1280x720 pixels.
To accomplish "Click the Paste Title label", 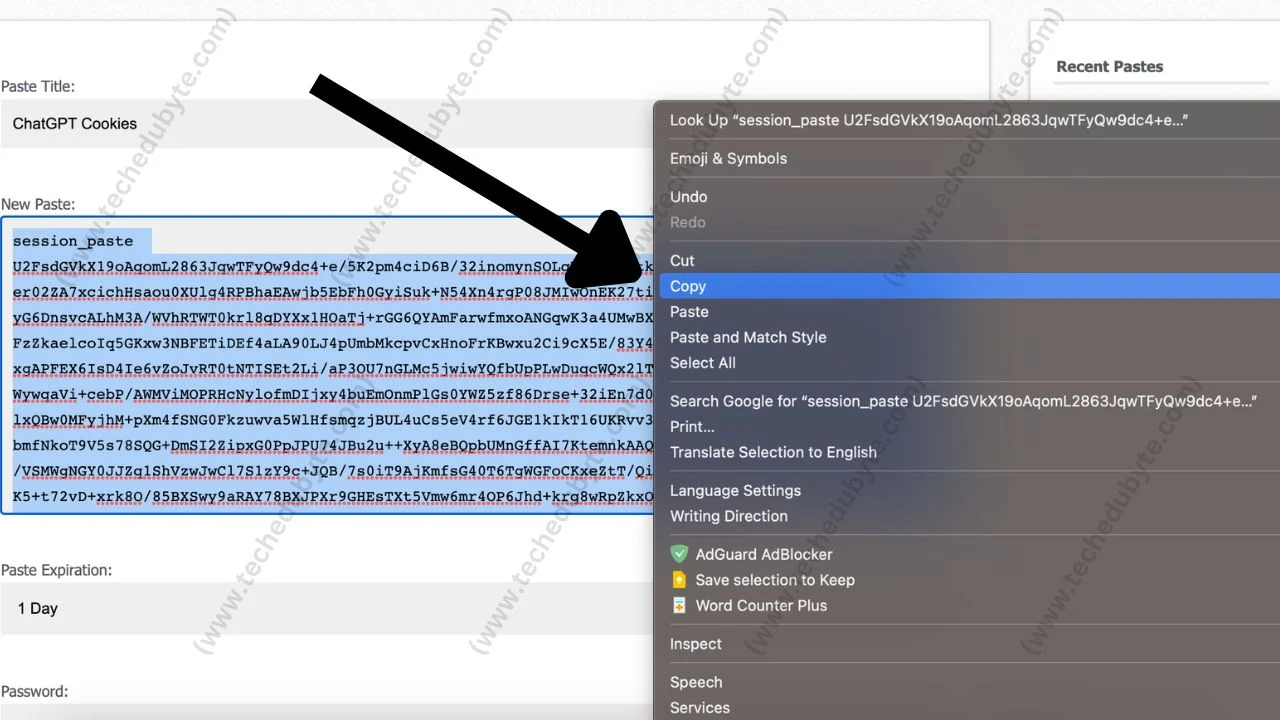I will coord(38,87).
